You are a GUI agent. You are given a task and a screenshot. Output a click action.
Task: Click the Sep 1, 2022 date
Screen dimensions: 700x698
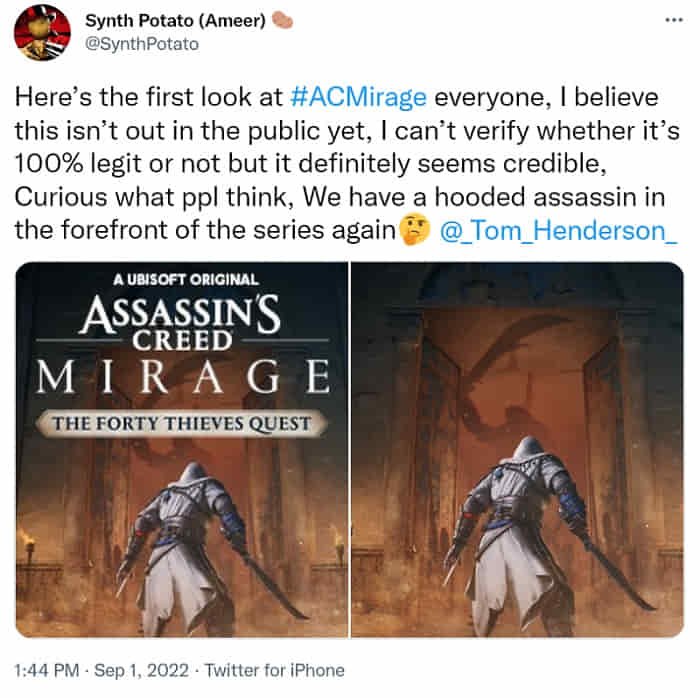tap(136, 670)
